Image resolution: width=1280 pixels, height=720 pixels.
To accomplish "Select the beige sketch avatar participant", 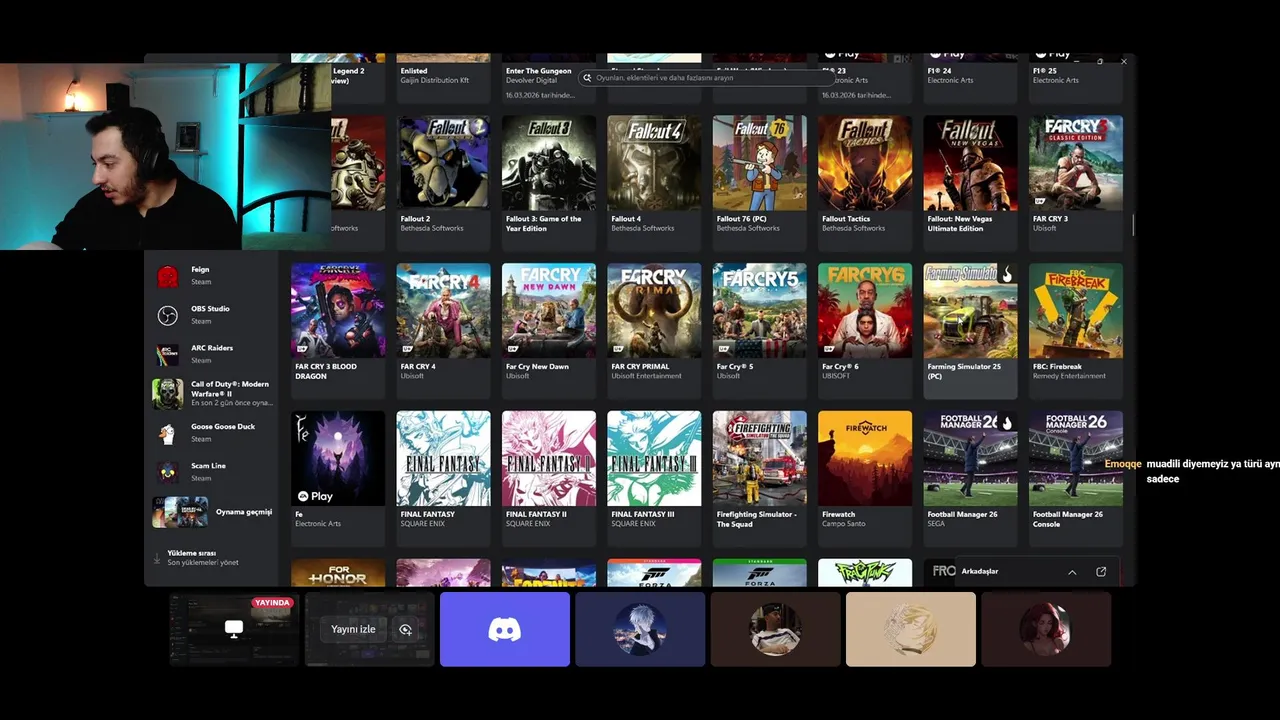I will pos(910,629).
